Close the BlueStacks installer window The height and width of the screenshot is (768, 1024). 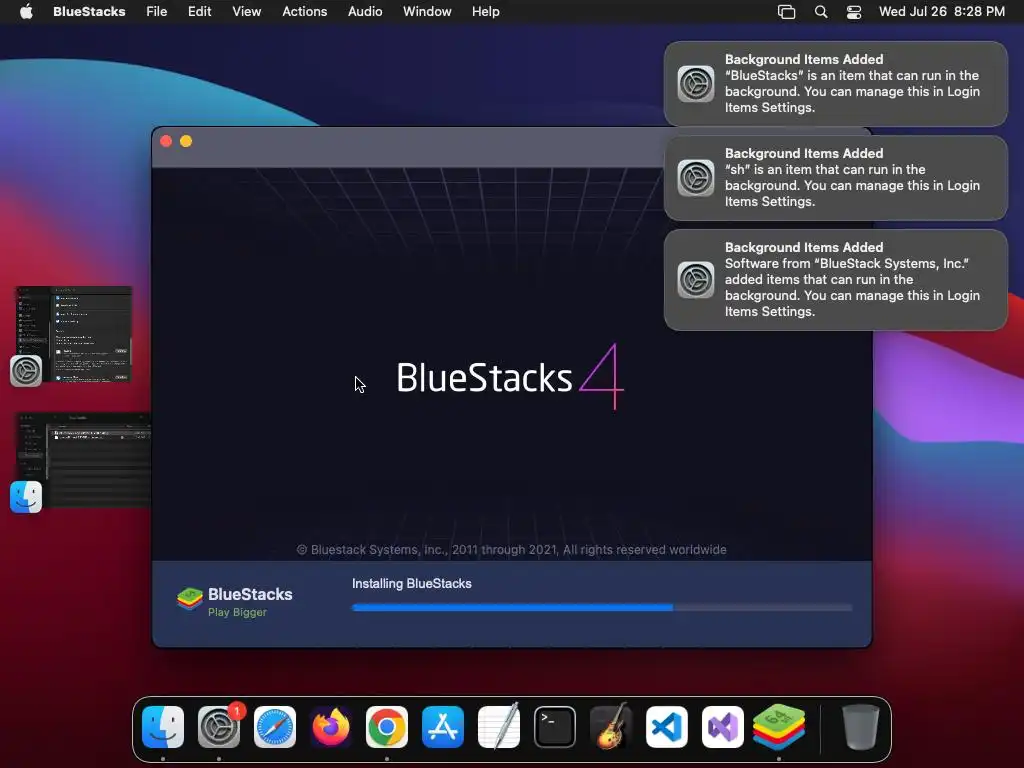click(166, 141)
